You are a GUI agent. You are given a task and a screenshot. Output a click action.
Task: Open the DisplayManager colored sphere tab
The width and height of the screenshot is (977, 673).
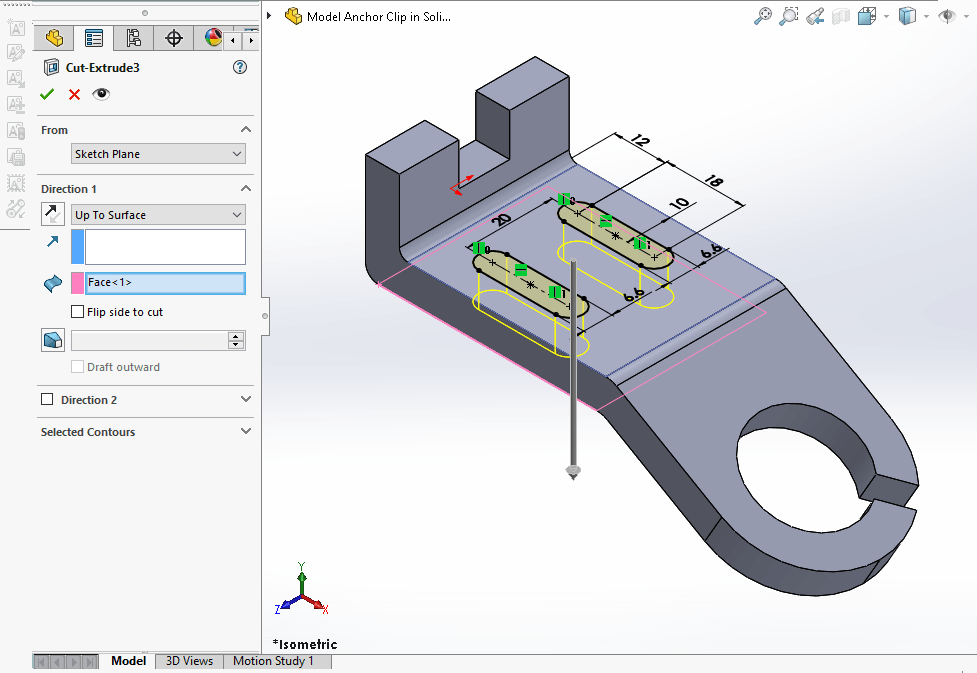(x=211, y=37)
